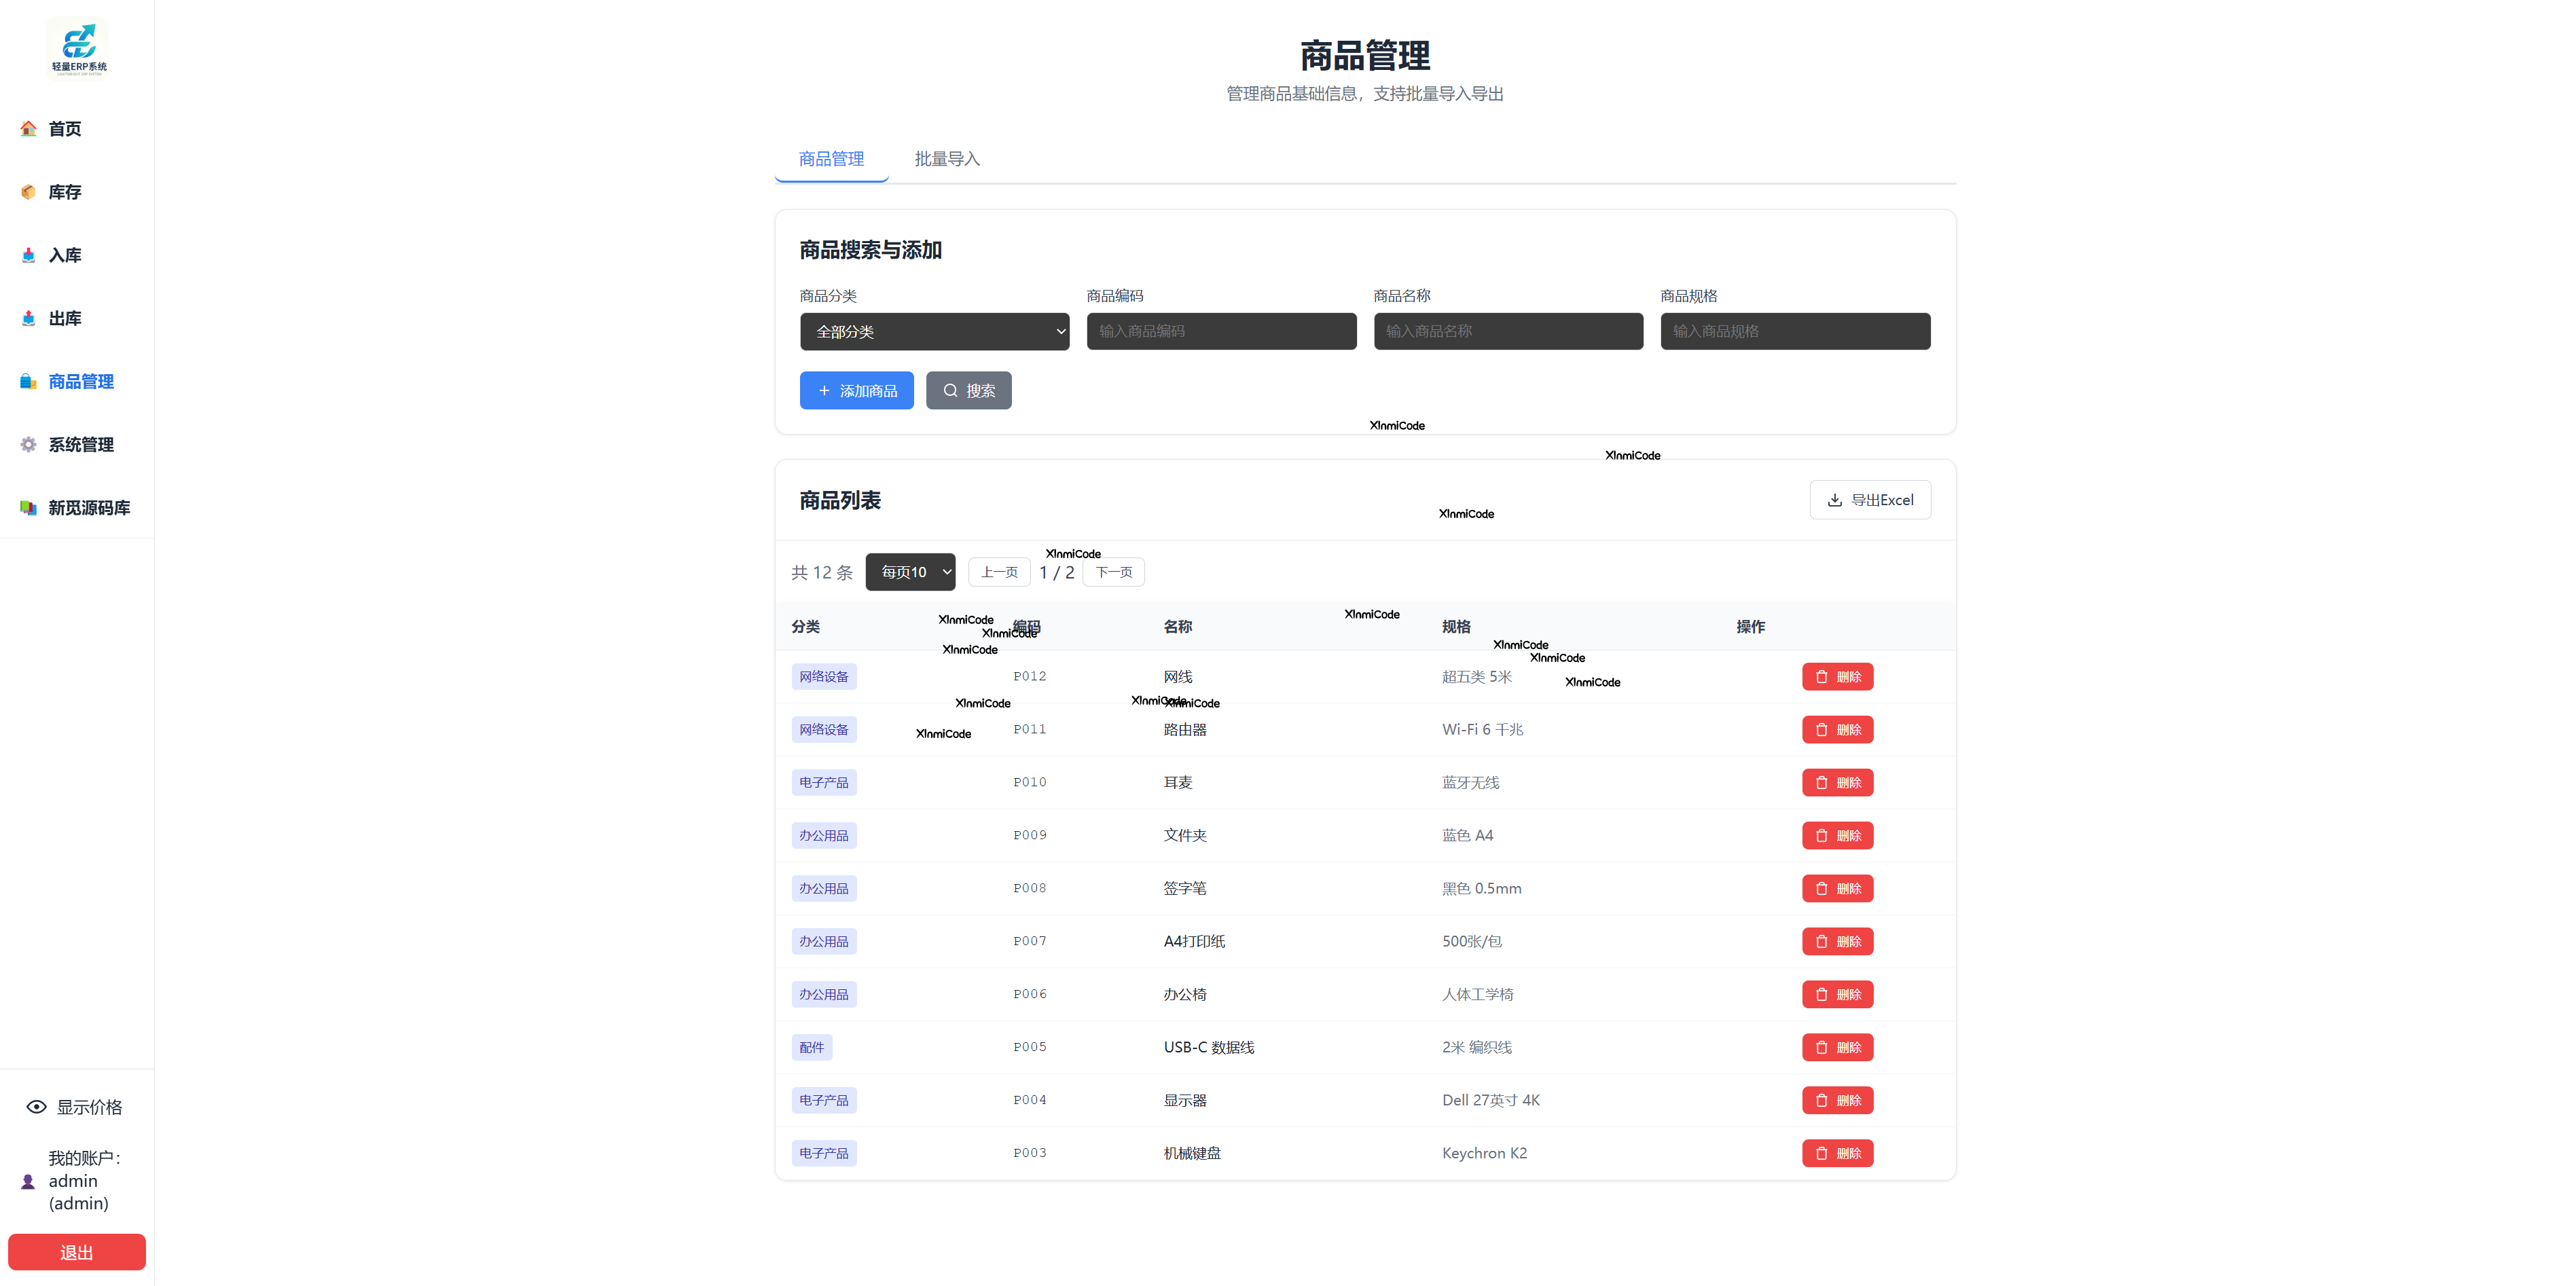Click the magnifier icon inside 搜索 button
Viewport: 2576px width, 1286px height.
tap(951, 390)
